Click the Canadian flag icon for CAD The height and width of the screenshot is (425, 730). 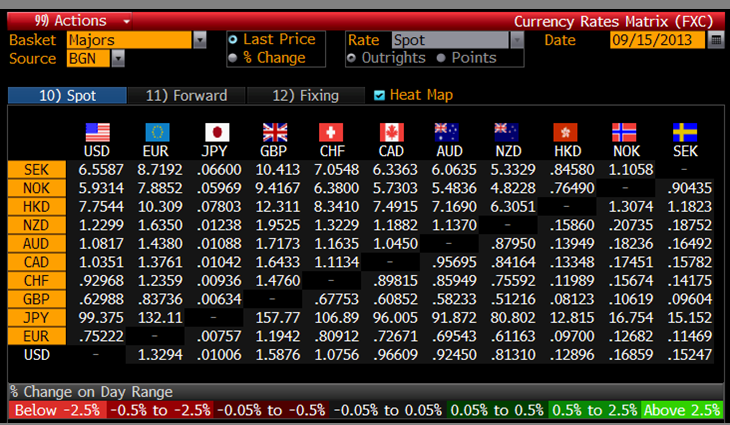[391, 133]
